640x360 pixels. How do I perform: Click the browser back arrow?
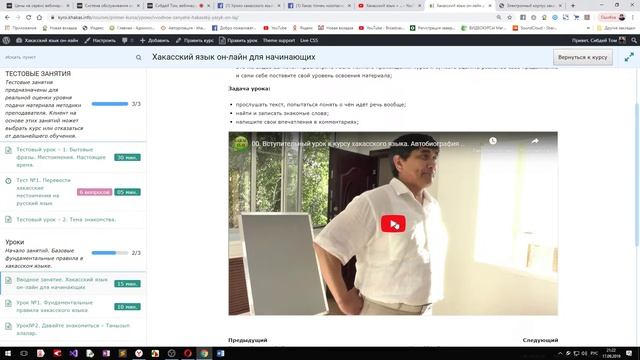click(7, 18)
